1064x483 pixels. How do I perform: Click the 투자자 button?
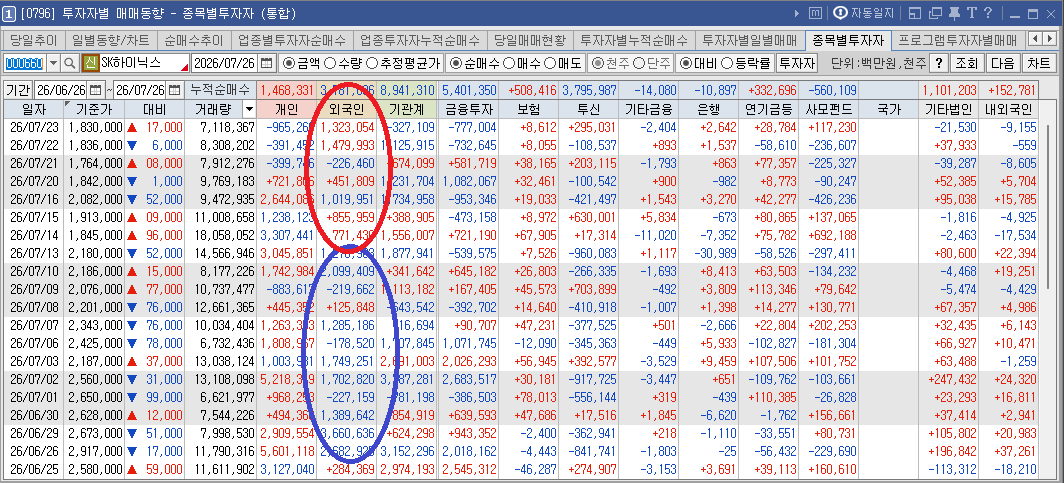[x=796, y=63]
